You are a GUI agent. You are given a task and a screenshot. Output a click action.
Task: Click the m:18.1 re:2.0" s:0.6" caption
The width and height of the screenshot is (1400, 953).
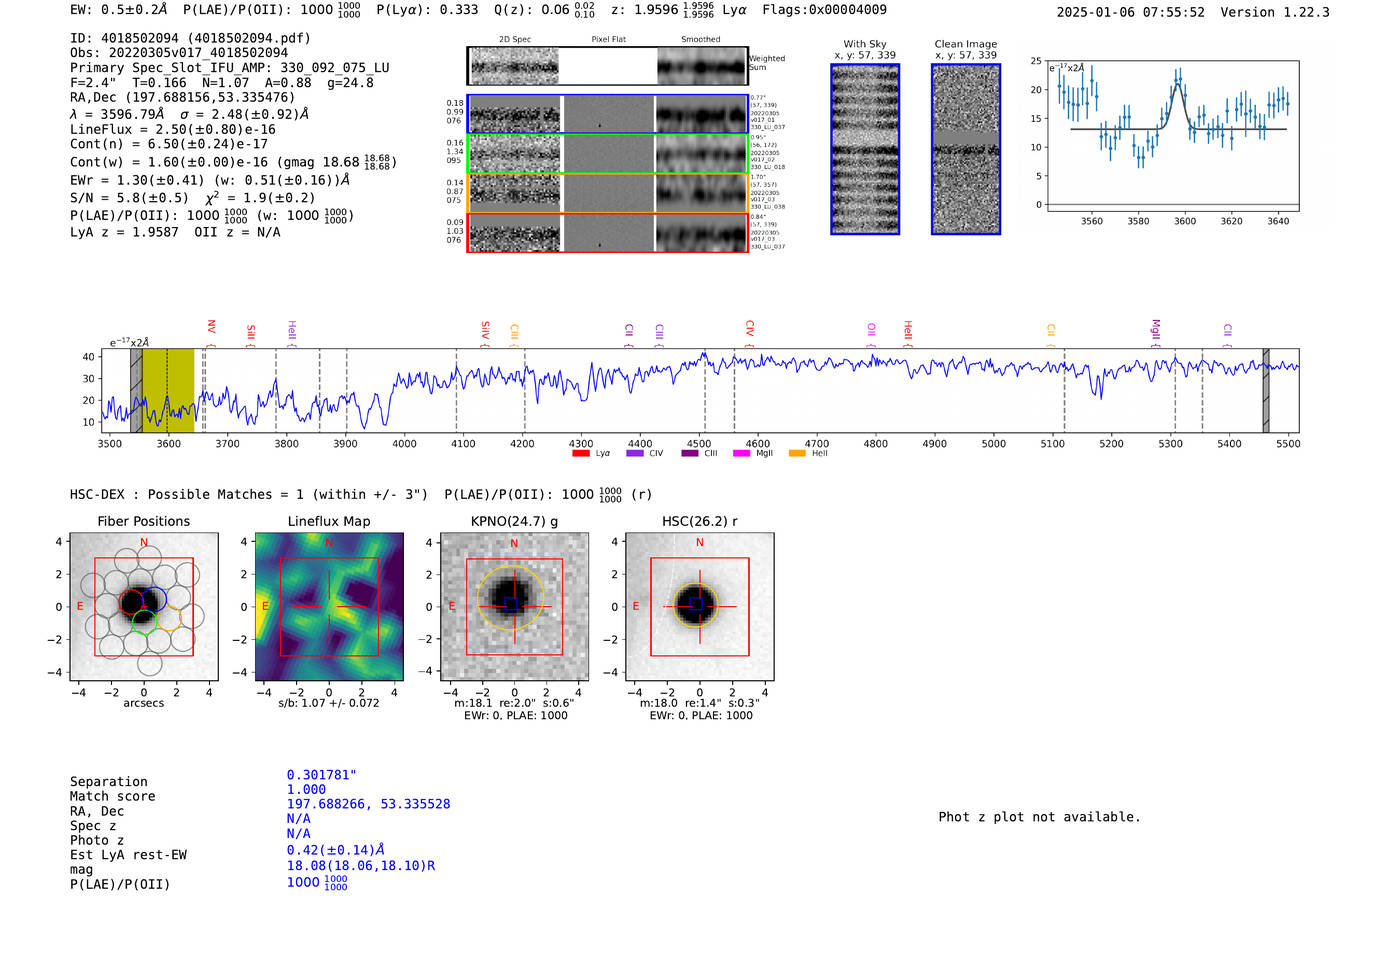point(514,703)
